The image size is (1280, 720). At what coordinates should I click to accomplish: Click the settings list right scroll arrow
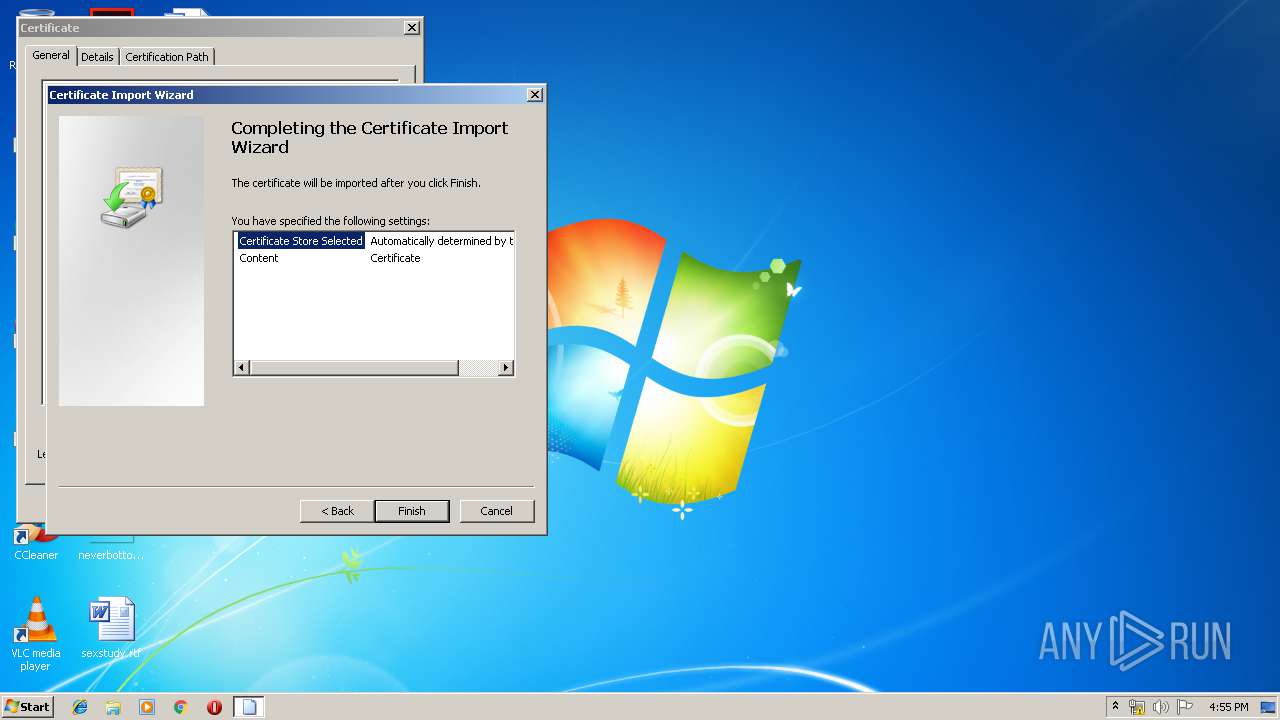tap(505, 368)
